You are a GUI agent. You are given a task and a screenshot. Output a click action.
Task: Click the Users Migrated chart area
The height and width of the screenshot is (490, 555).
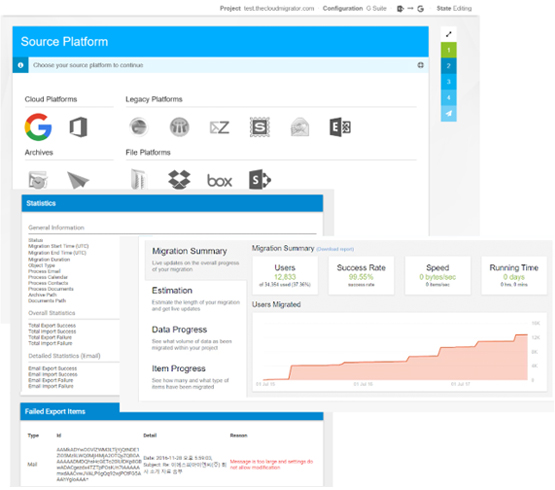399,352
